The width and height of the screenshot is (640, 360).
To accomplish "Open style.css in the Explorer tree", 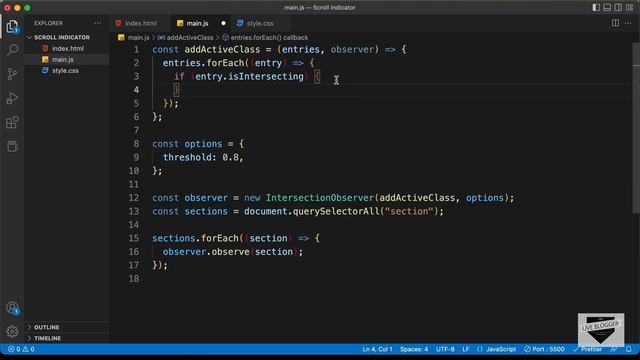I will (65, 71).
